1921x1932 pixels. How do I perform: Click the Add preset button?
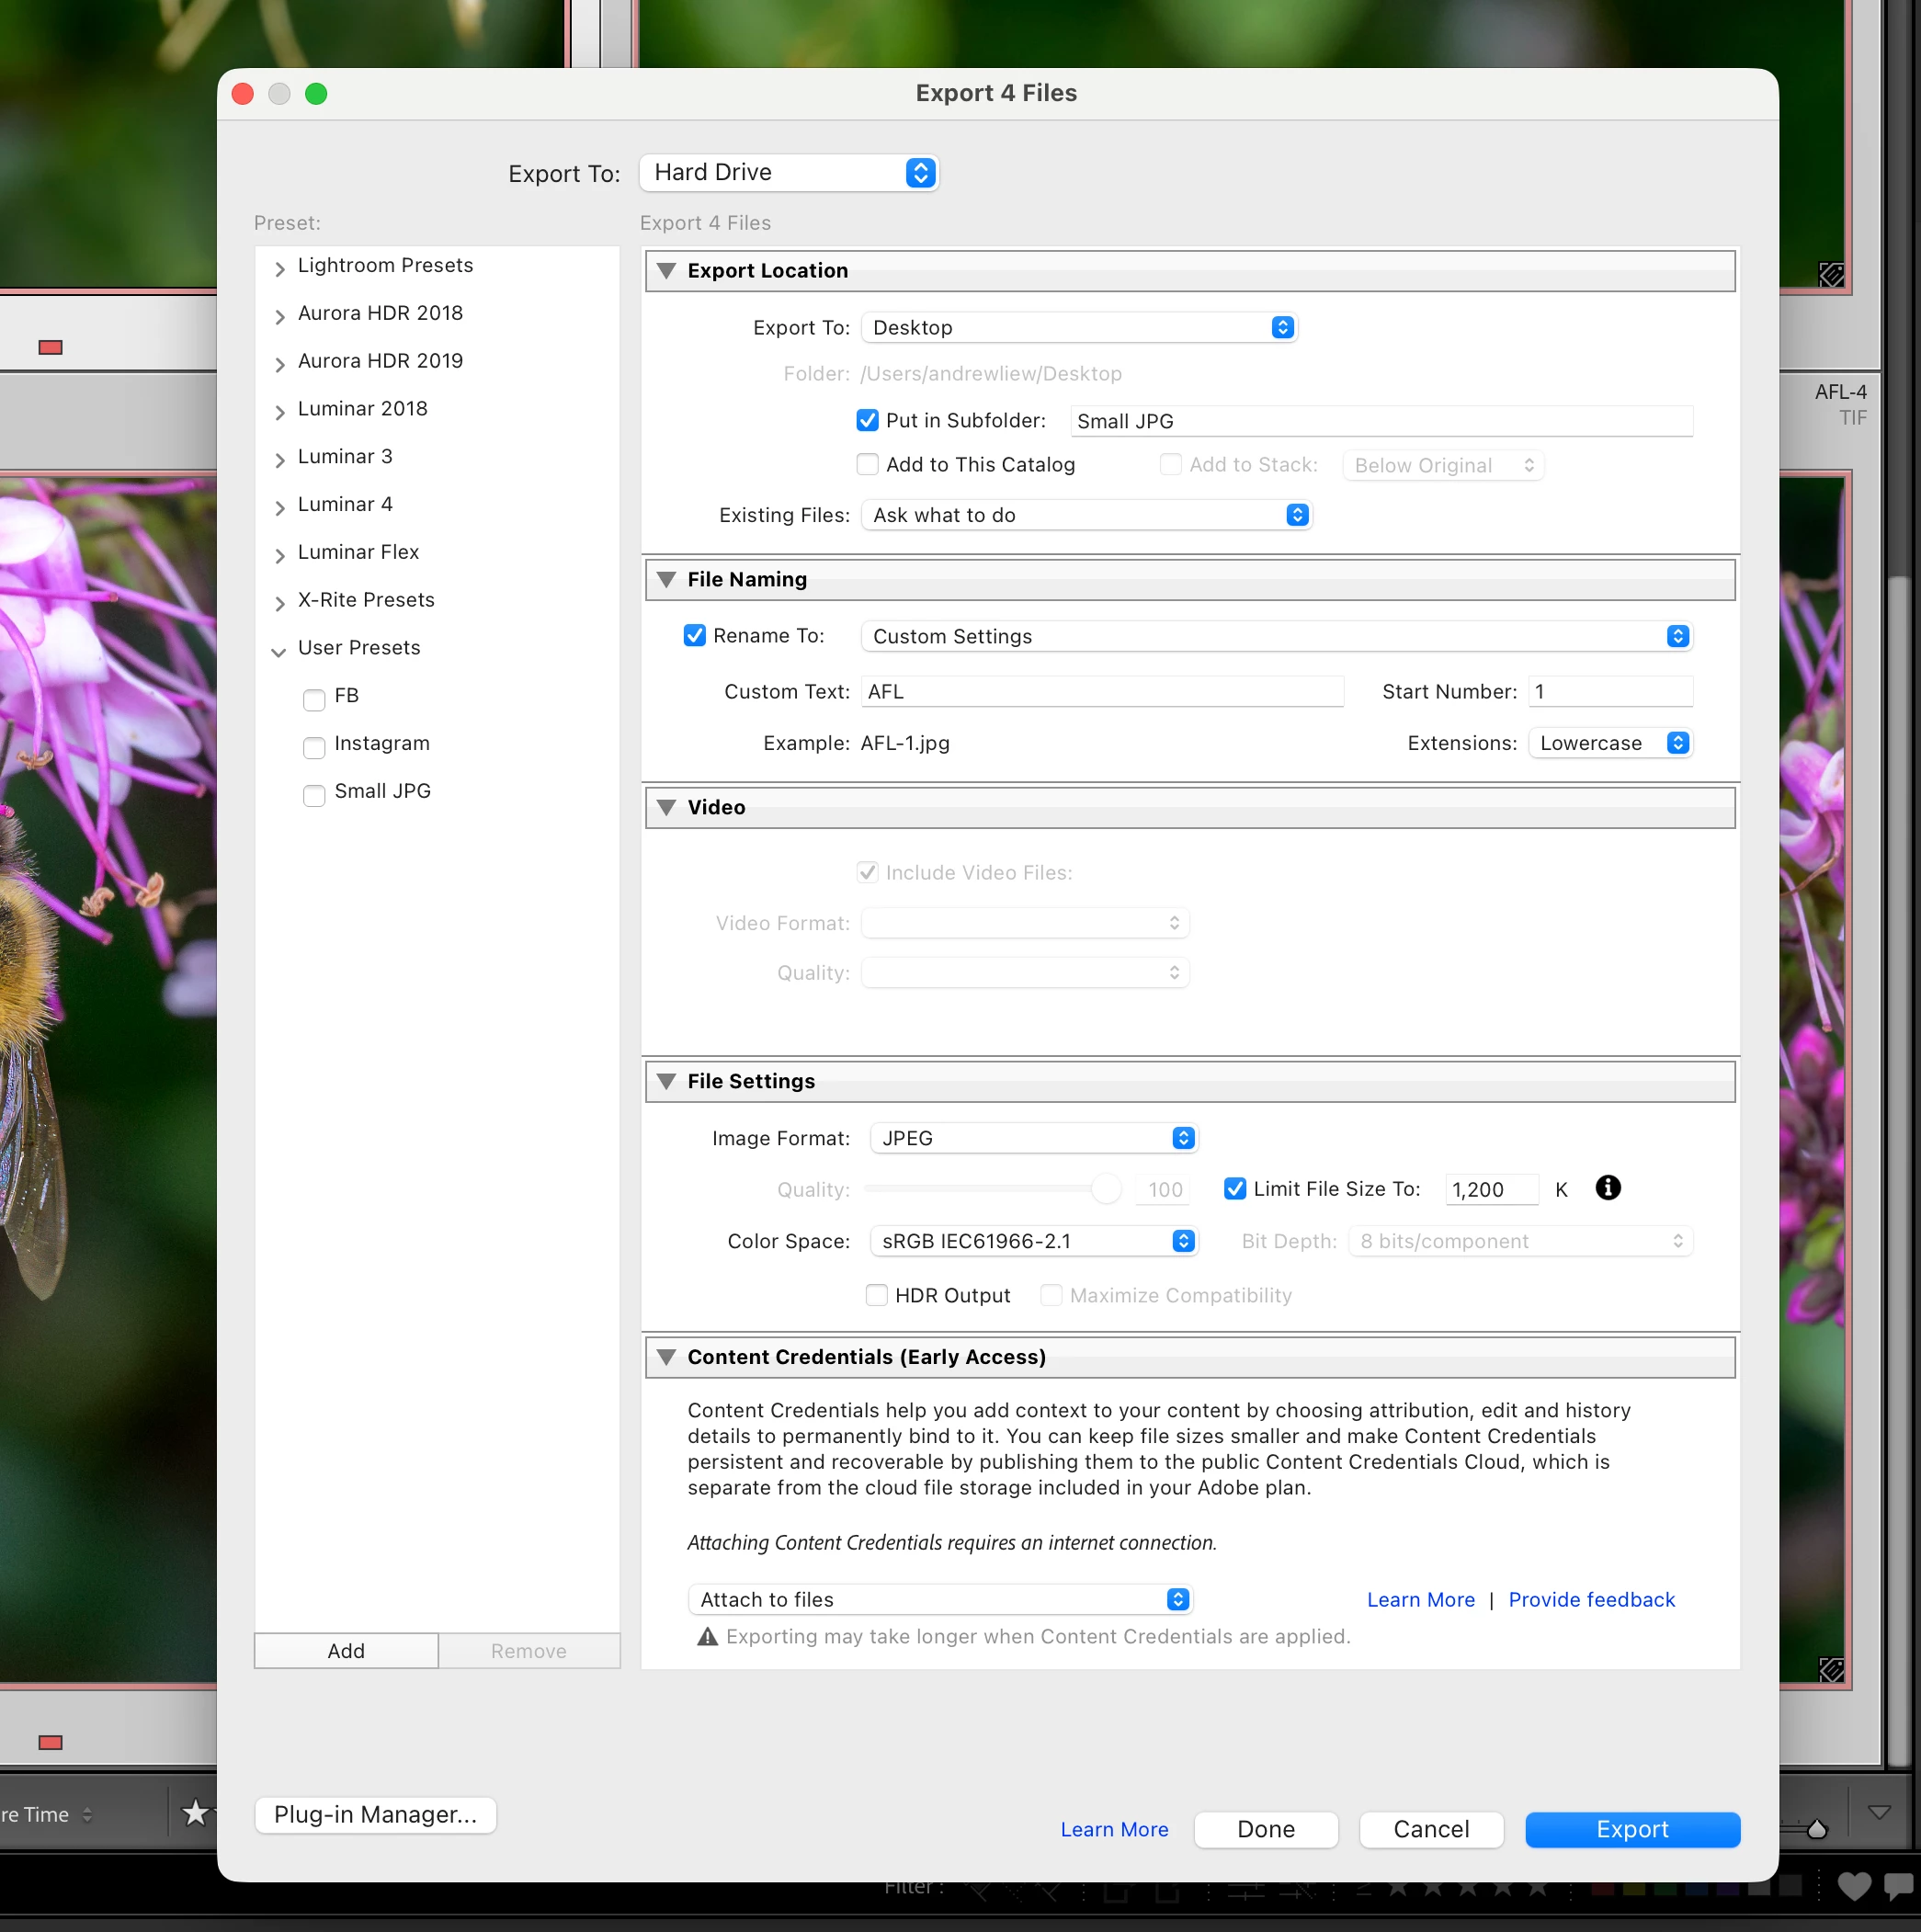click(x=346, y=1651)
